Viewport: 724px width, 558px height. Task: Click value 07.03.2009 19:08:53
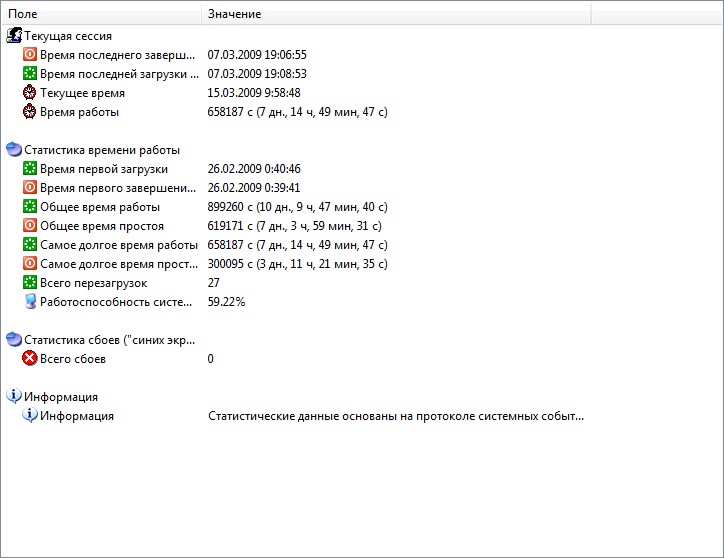(257, 73)
